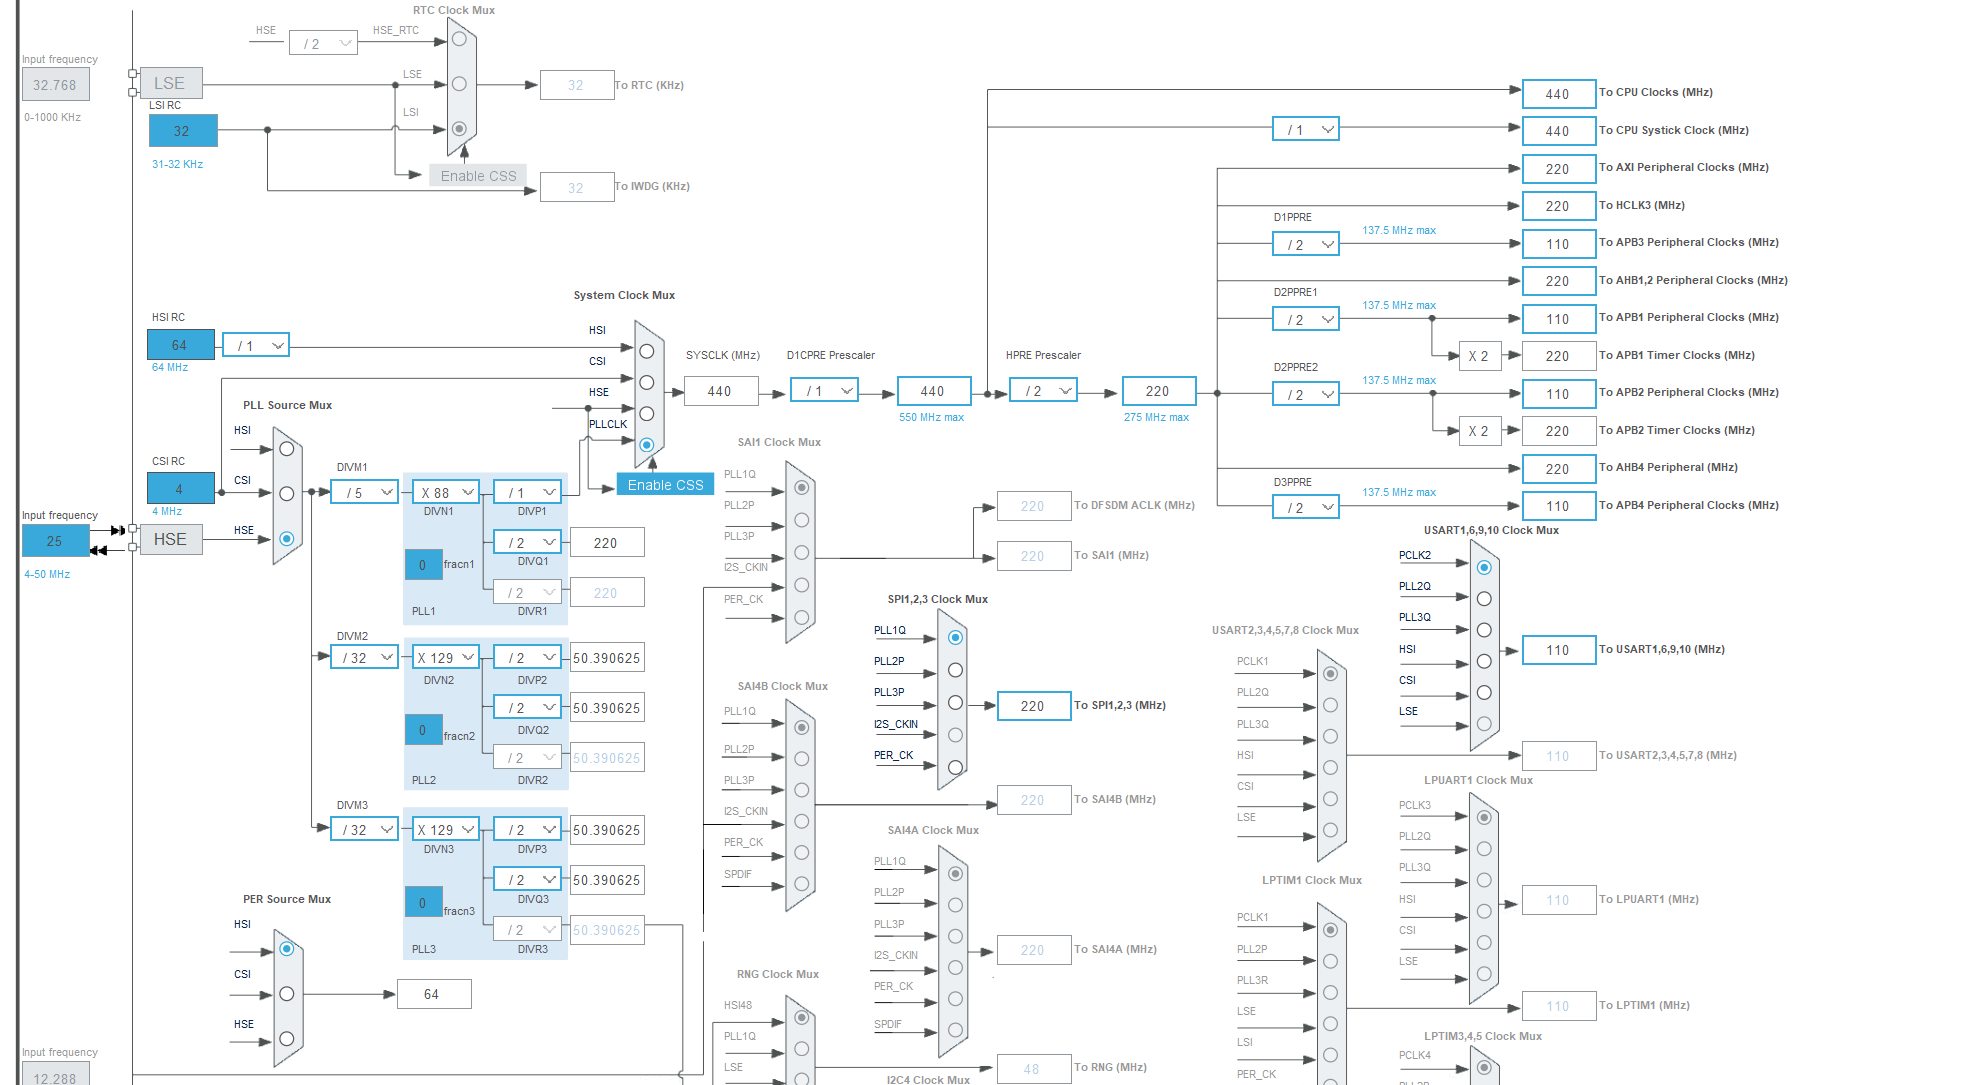
Task: Pick HSE in PER Source Mux
Action: [287, 1038]
